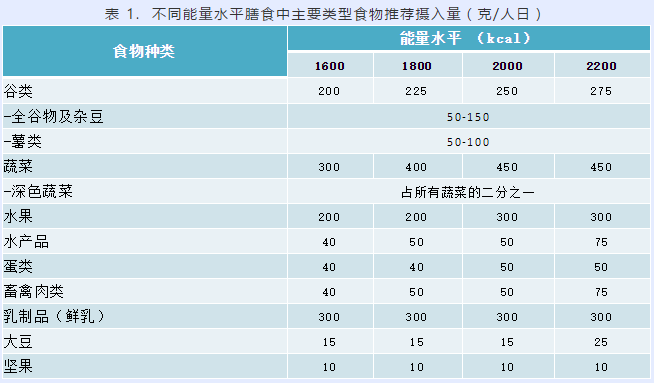Select the row label 蔬菜
Screen dimensions: 654x383
[18, 166]
